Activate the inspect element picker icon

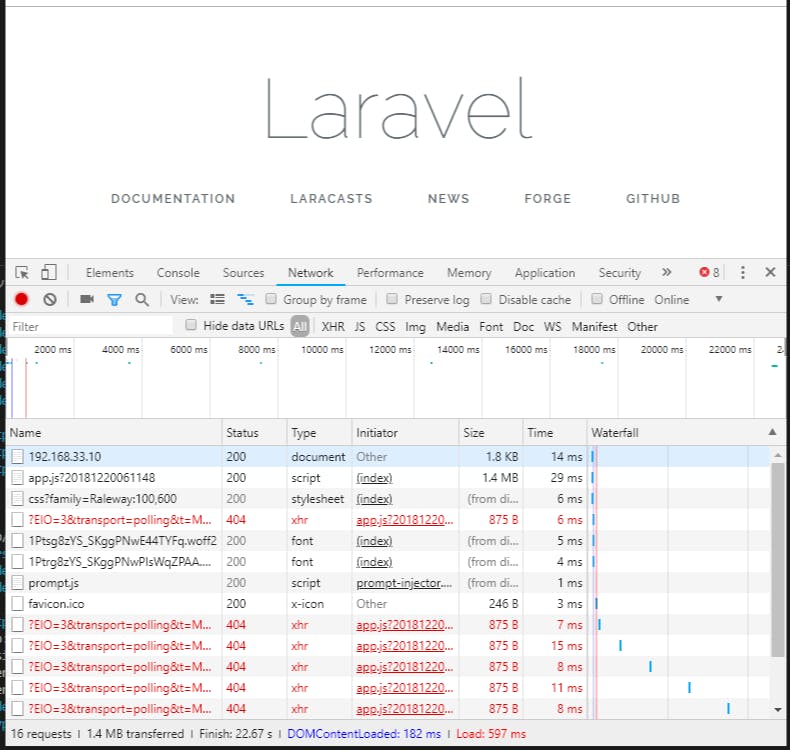(22, 272)
